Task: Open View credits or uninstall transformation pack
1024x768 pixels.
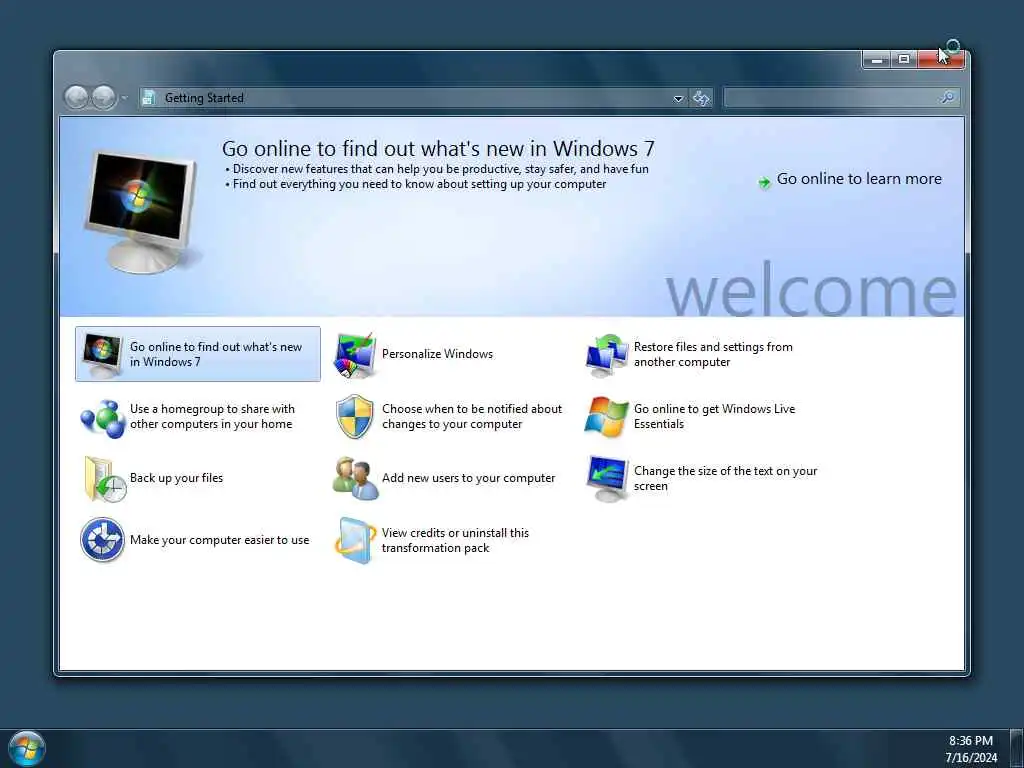Action: (455, 540)
